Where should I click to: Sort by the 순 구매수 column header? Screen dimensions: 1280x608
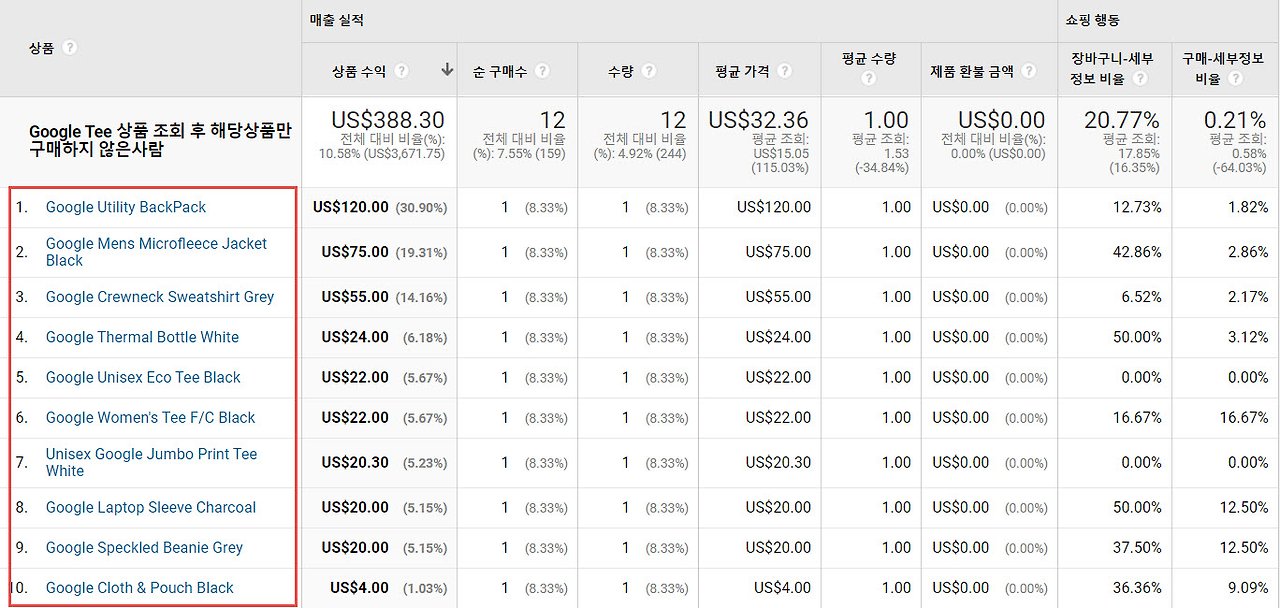501,71
